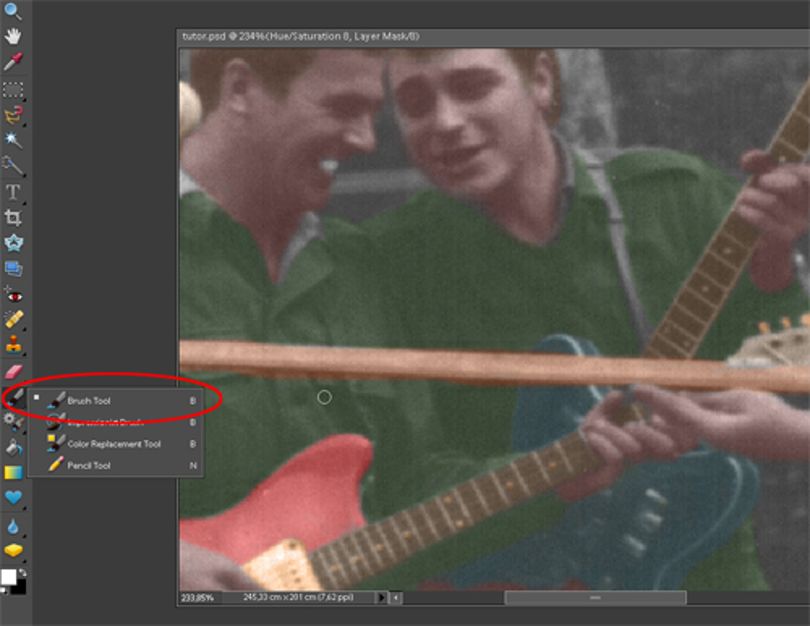Select the Clone Stamp tool
The height and width of the screenshot is (626, 810).
[13, 345]
